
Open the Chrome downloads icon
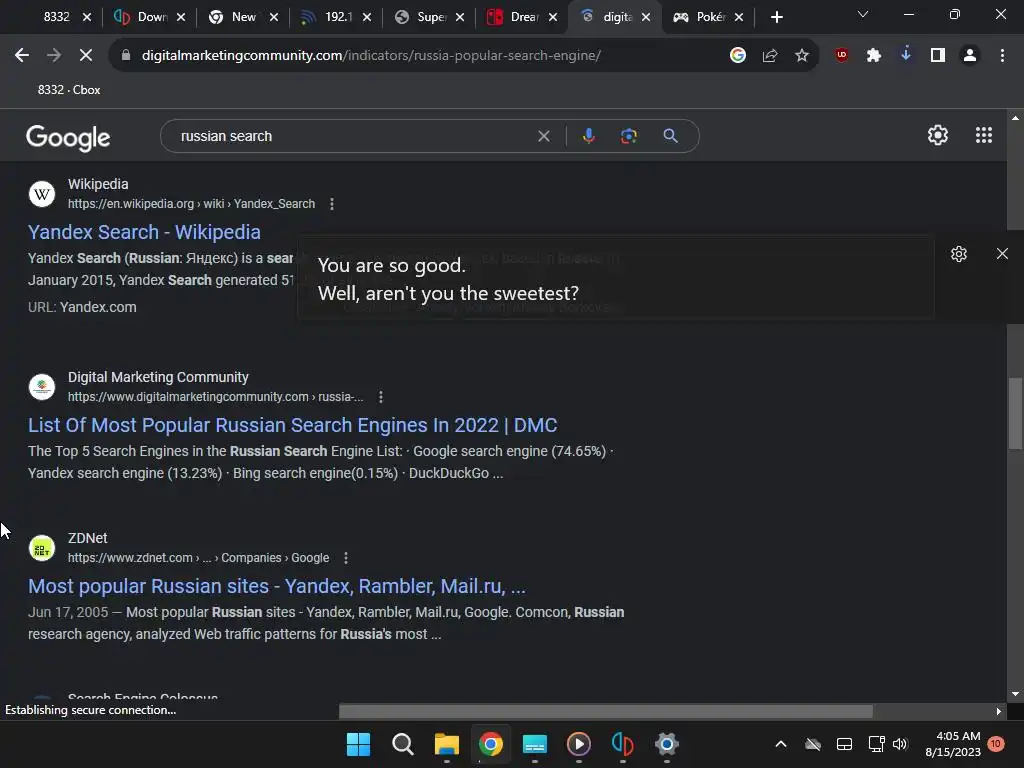906,56
